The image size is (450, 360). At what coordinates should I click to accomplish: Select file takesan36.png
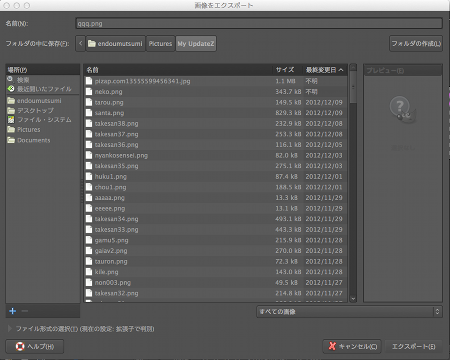point(216,145)
